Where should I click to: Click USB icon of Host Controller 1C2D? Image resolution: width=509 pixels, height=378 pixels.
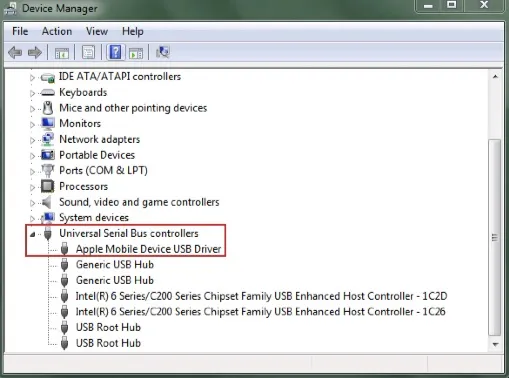pyautogui.click(x=65, y=296)
